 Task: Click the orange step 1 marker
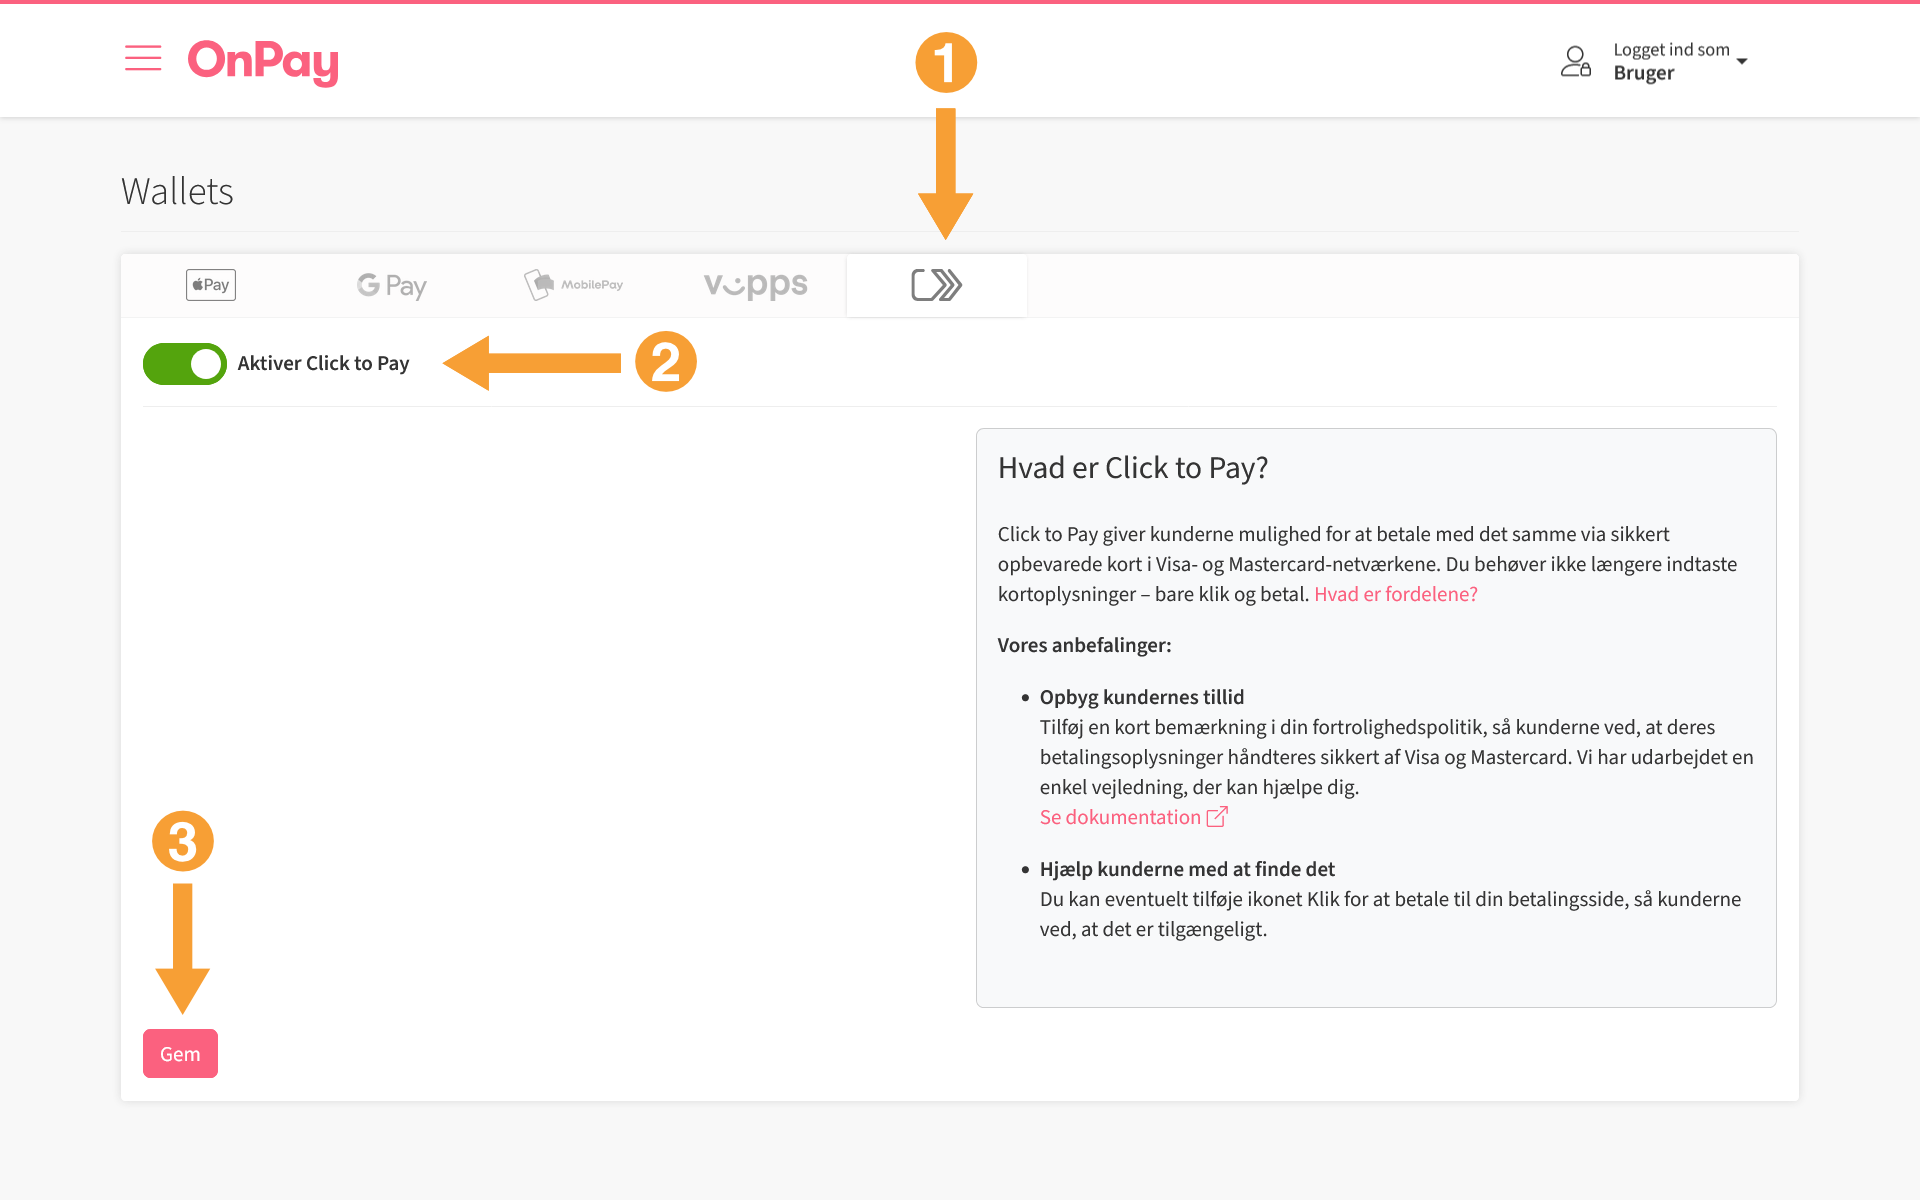coord(945,63)
